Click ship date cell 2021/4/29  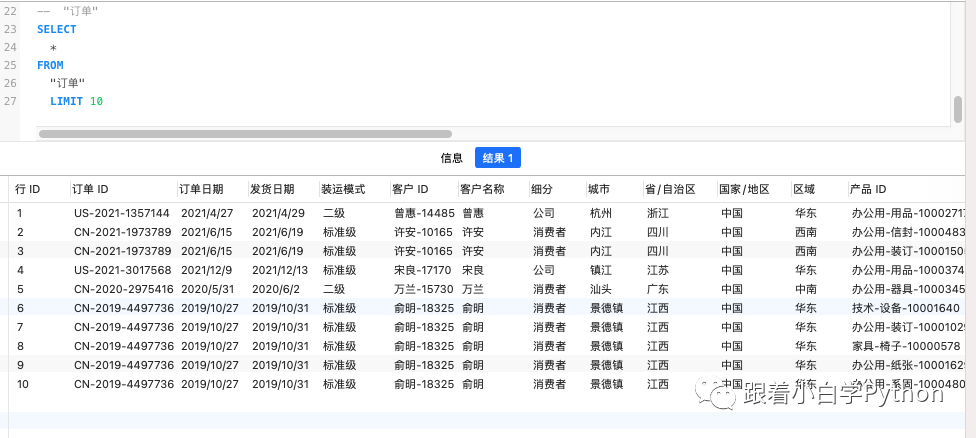coord(278,213)
